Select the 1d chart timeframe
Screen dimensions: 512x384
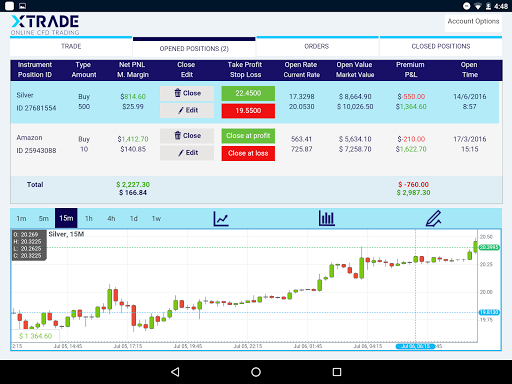pos(134,218)
